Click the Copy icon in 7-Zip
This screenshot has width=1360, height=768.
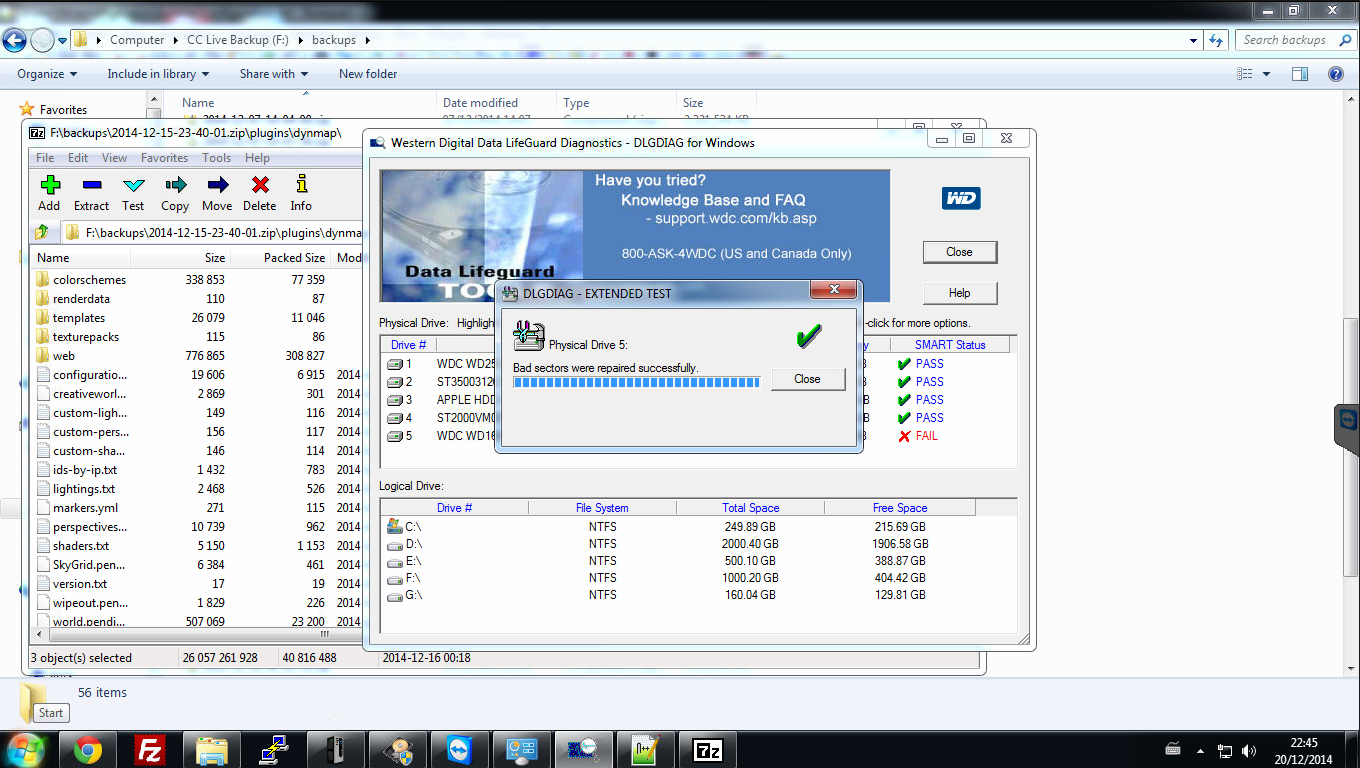coord(175,192)
